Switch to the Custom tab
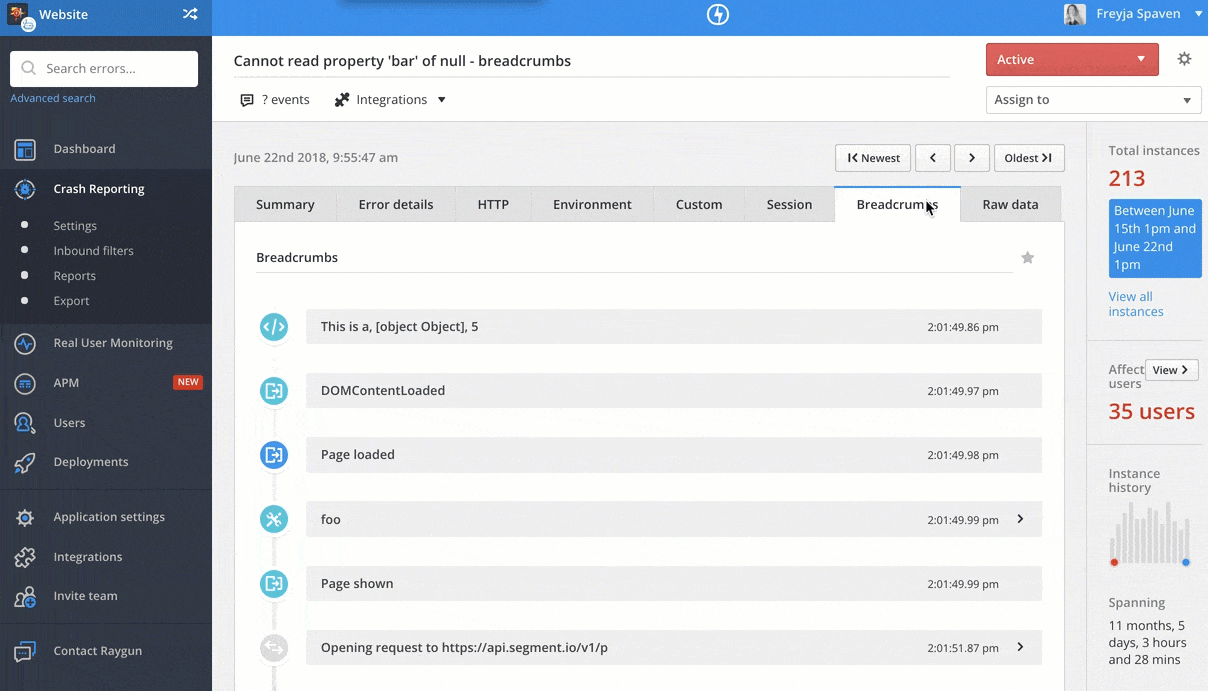 click(x=699, y=204)
